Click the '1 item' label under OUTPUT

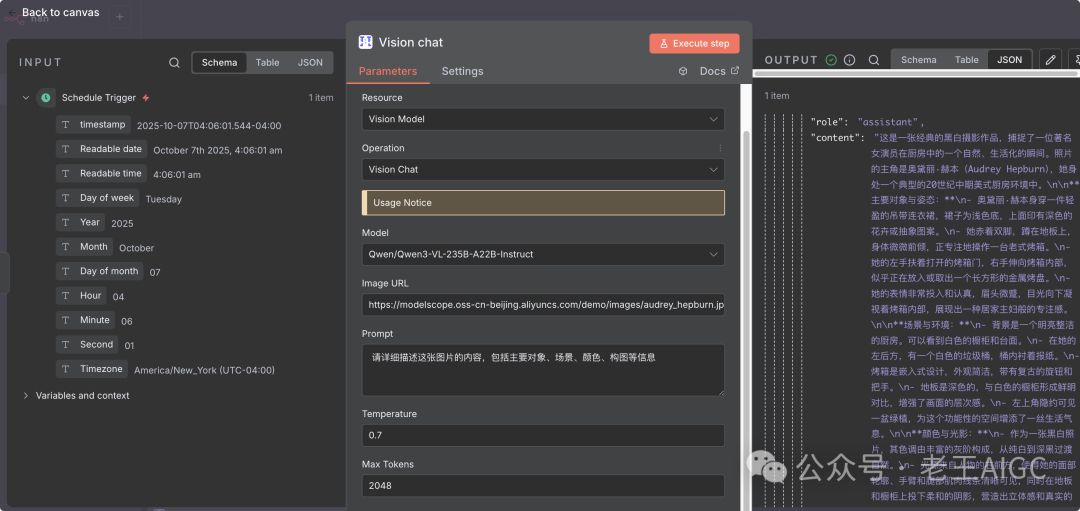(x=777, y=96)
